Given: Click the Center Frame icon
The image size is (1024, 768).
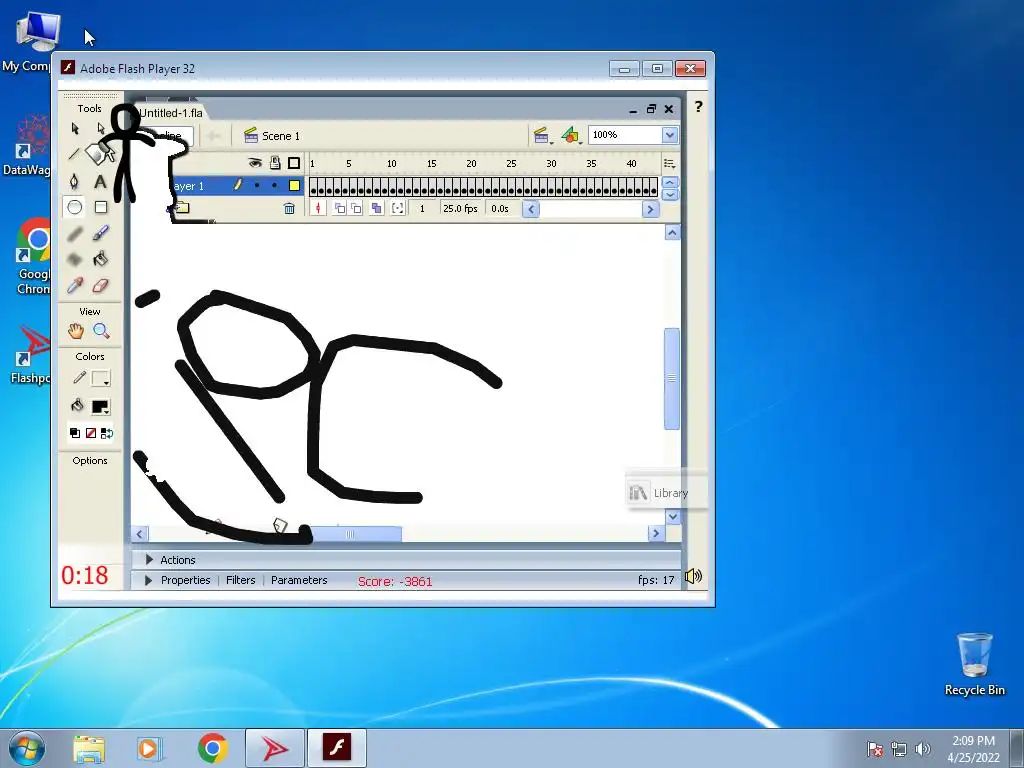Looking at the screenshot, I should tap(318, 208).
